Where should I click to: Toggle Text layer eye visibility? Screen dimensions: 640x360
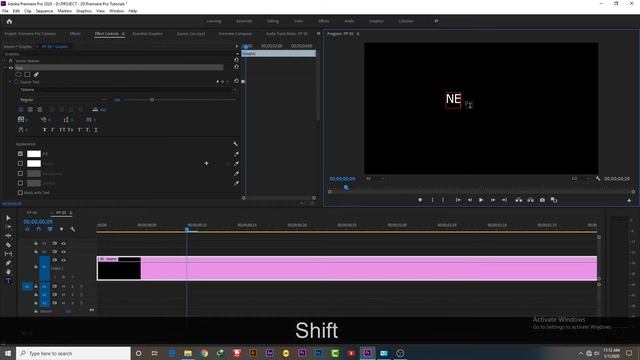point(11,68)
